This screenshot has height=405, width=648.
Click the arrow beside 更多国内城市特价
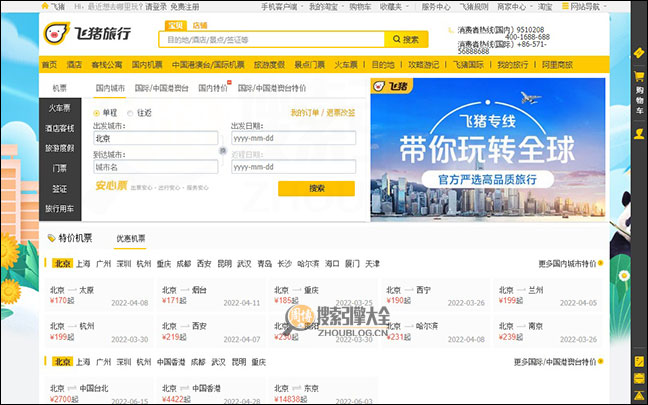tap(600, 263)
